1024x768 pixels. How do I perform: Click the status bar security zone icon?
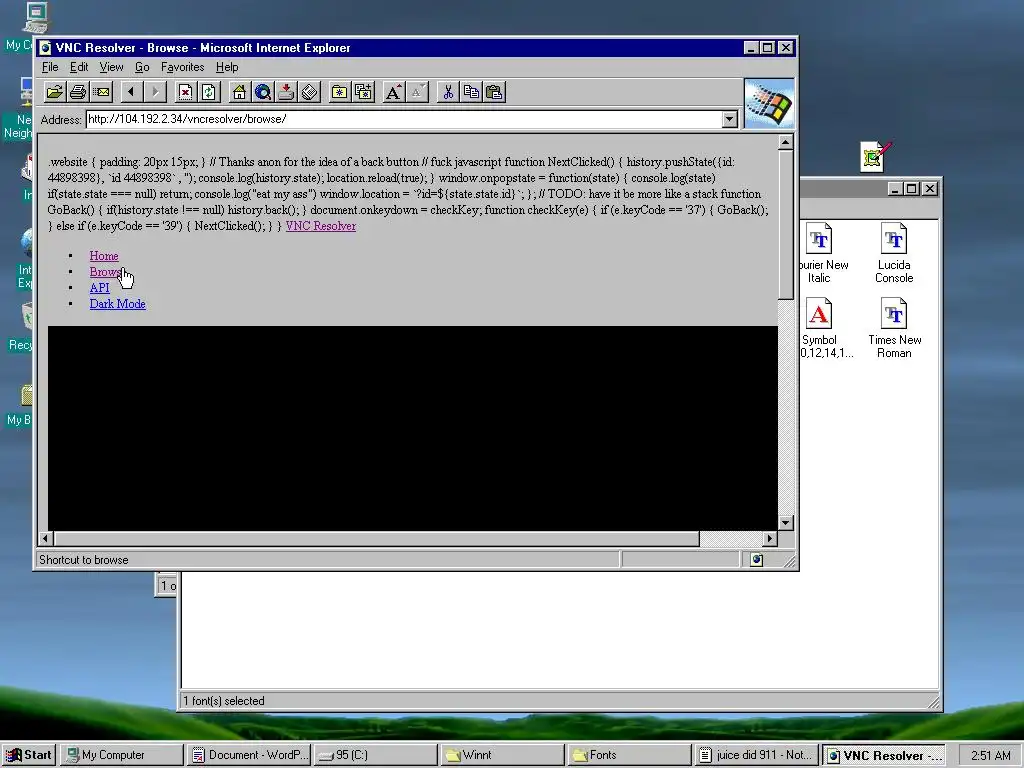[756, 560]
